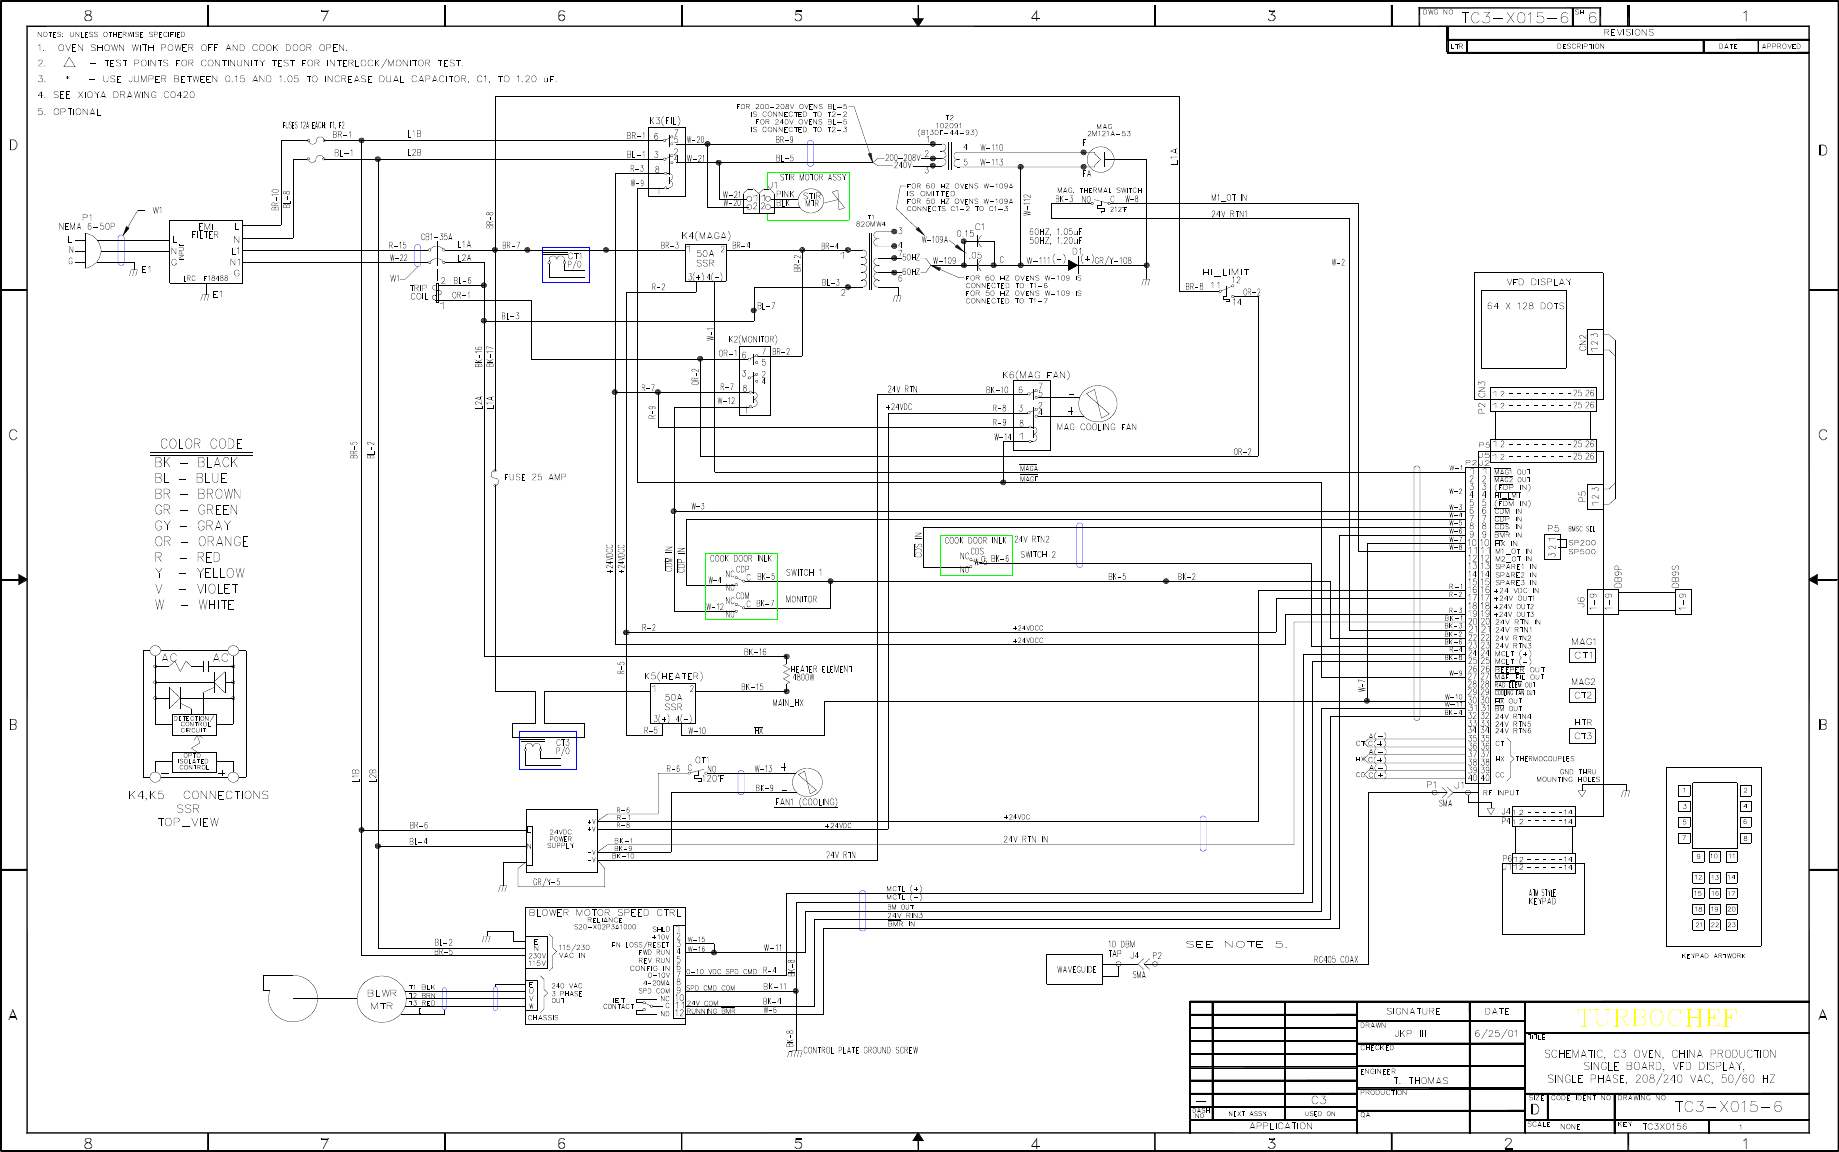Viewport: 1839px width, 1152px height.
Task: Select the BLWR MTR motor circle
Action: [x=382, y=998]
